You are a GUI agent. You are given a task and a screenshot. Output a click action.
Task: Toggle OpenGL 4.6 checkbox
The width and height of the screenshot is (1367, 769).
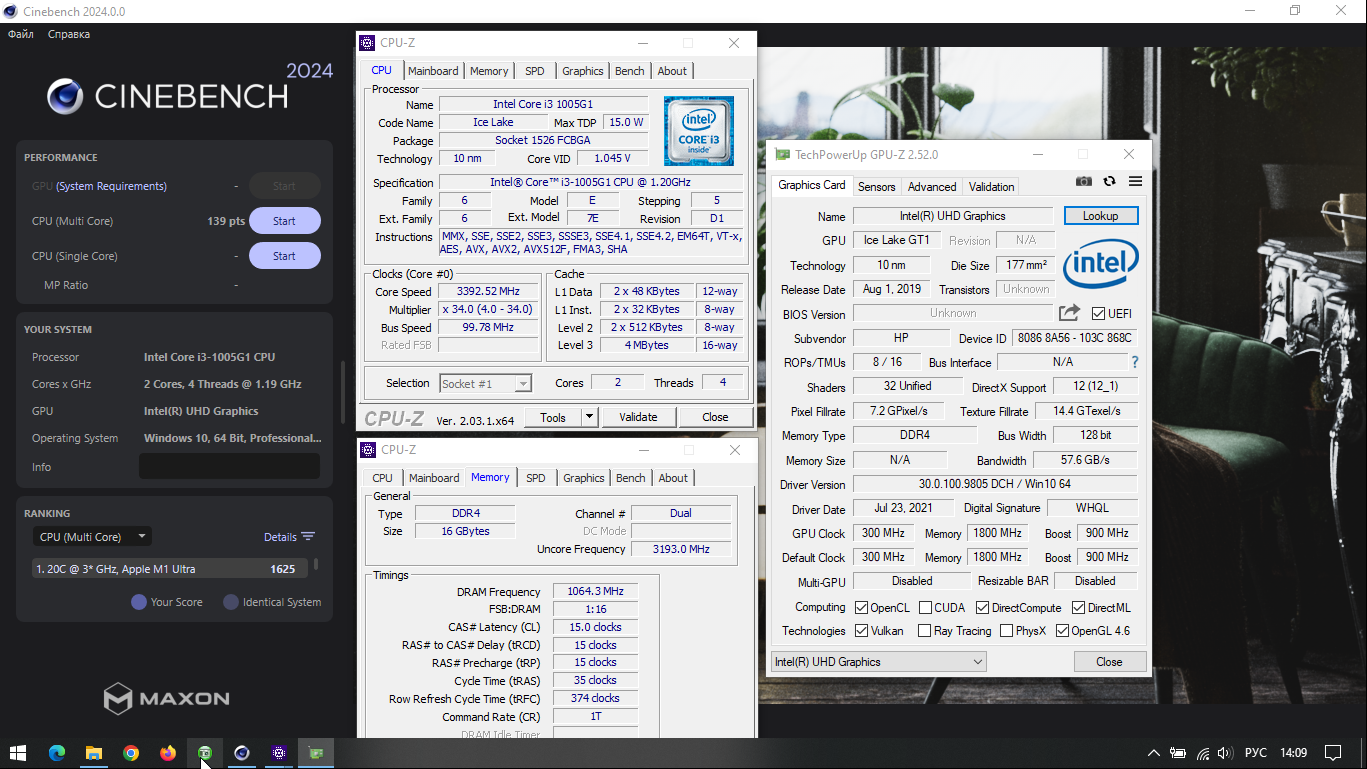tap(1062, 631)
